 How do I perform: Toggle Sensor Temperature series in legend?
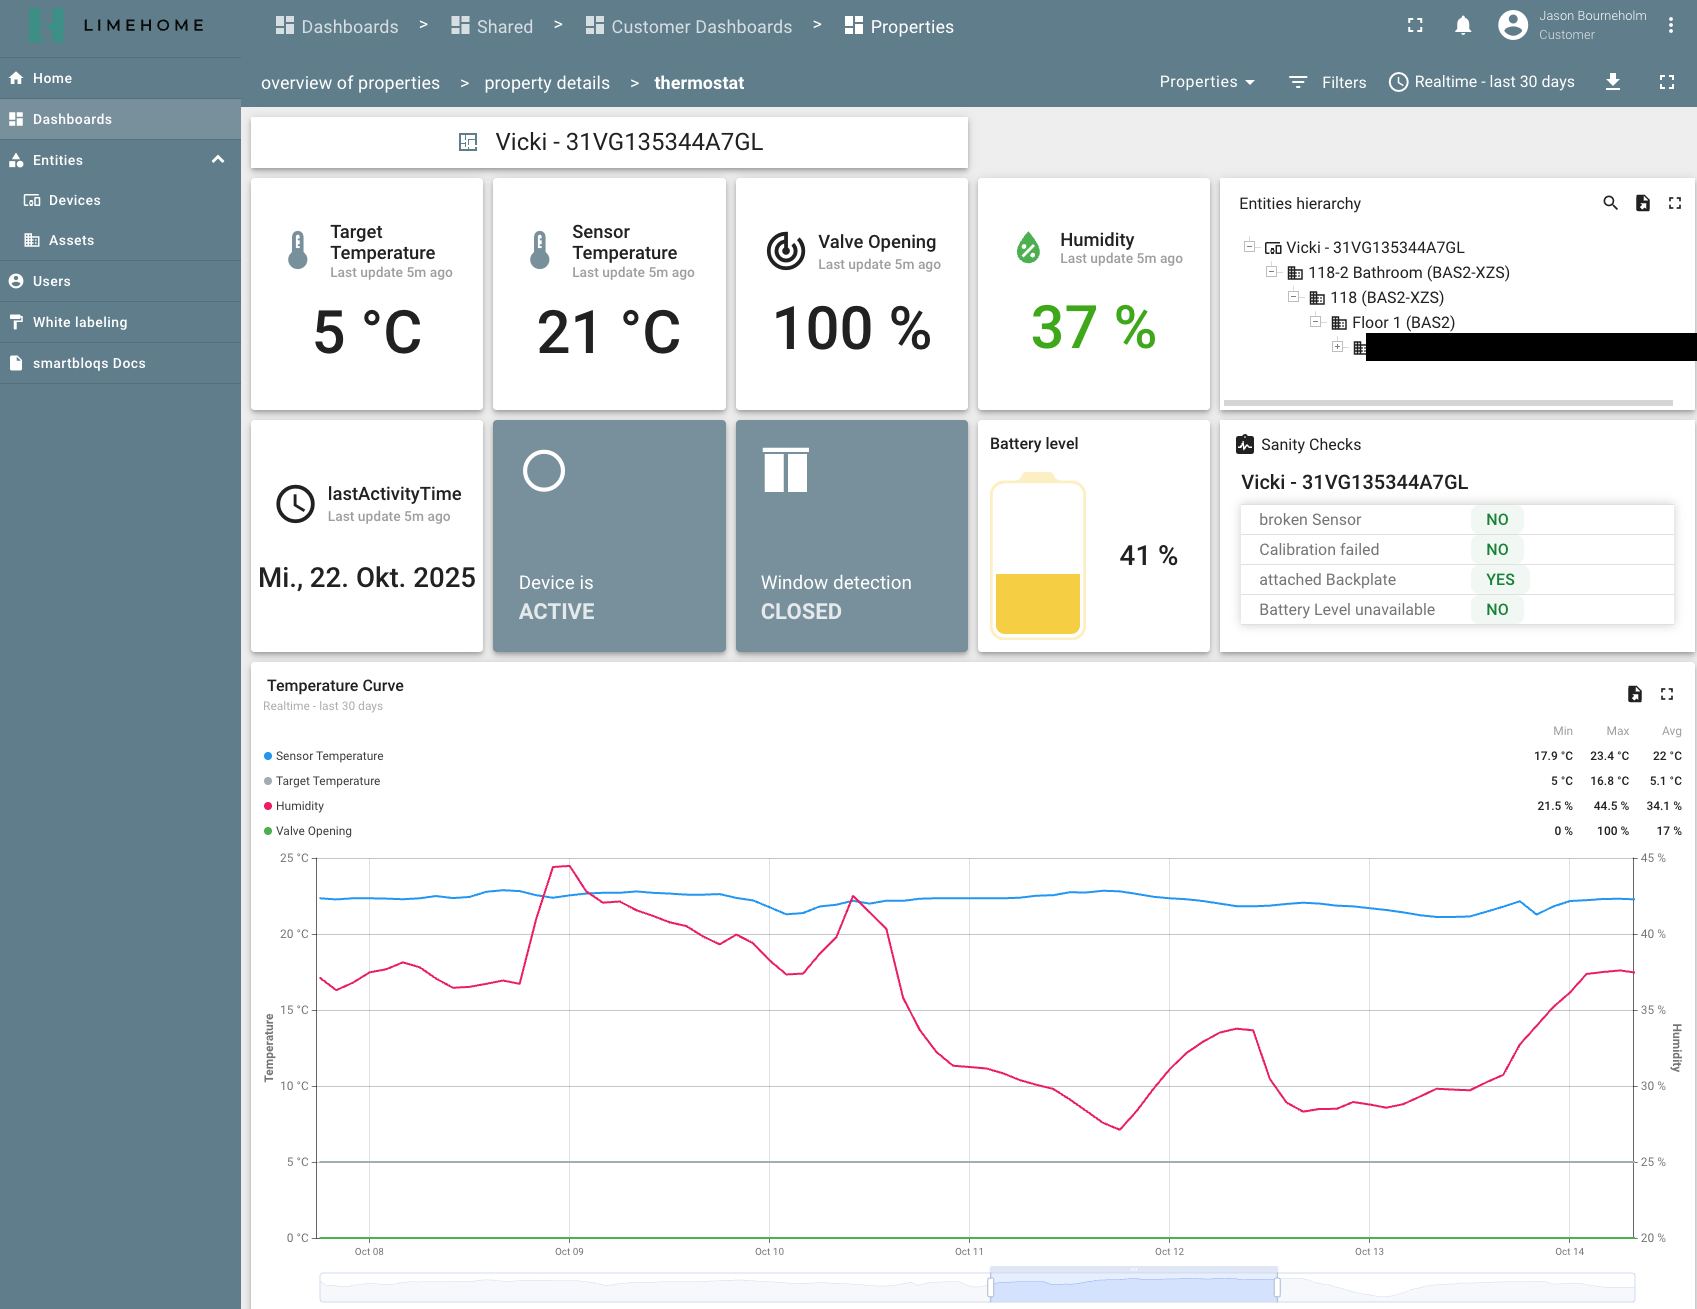(329, 756)
